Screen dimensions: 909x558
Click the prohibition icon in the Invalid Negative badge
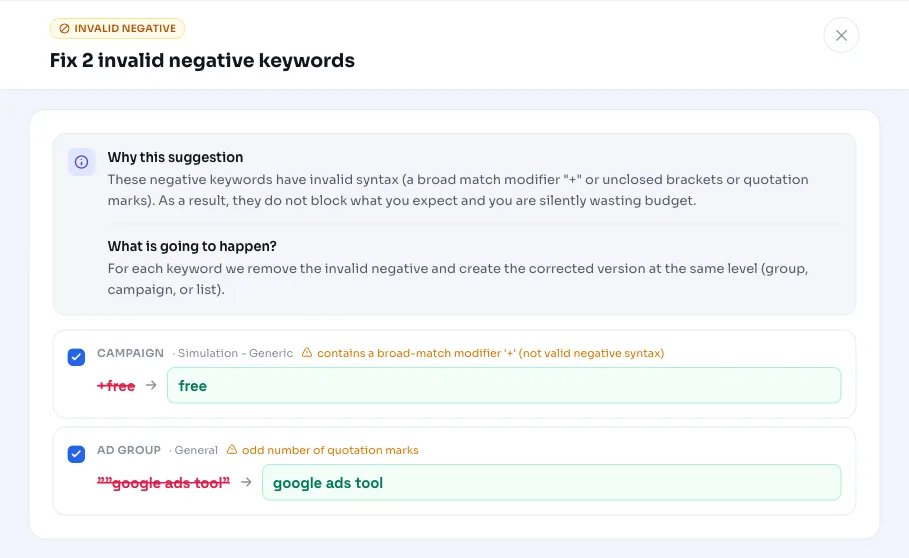(x=64, y=28)
